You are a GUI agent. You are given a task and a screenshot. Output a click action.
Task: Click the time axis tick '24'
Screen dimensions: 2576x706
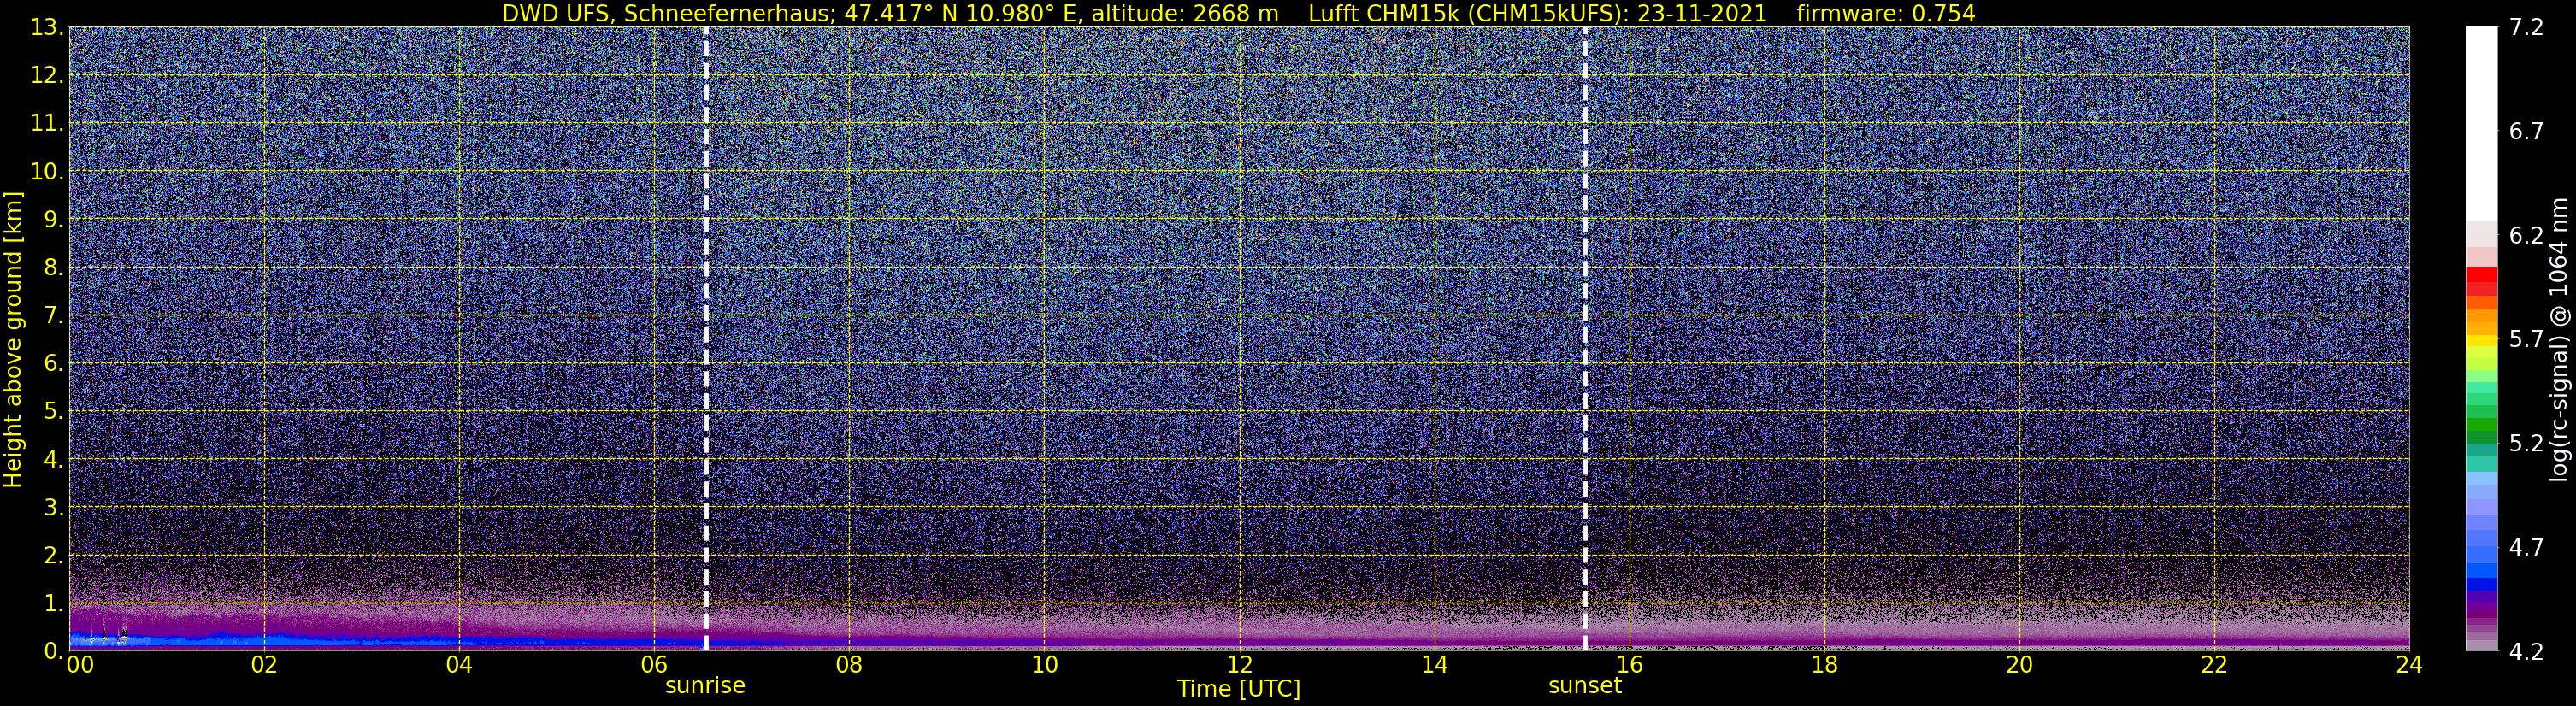tap(2409, 665)
